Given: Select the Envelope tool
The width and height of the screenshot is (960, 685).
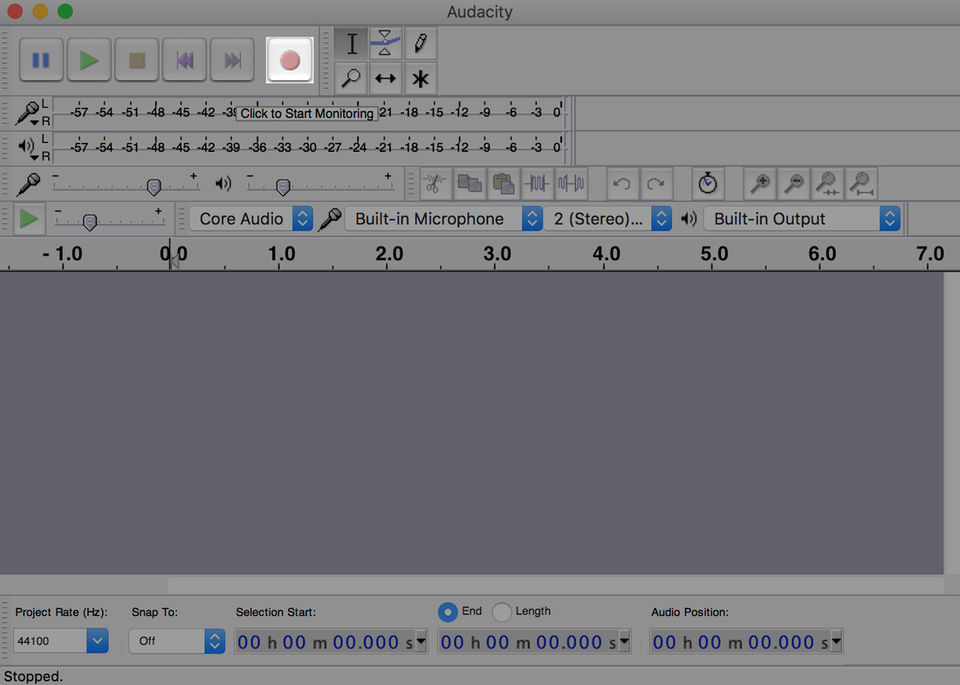Looking at the screenshot, I should 385,43.
